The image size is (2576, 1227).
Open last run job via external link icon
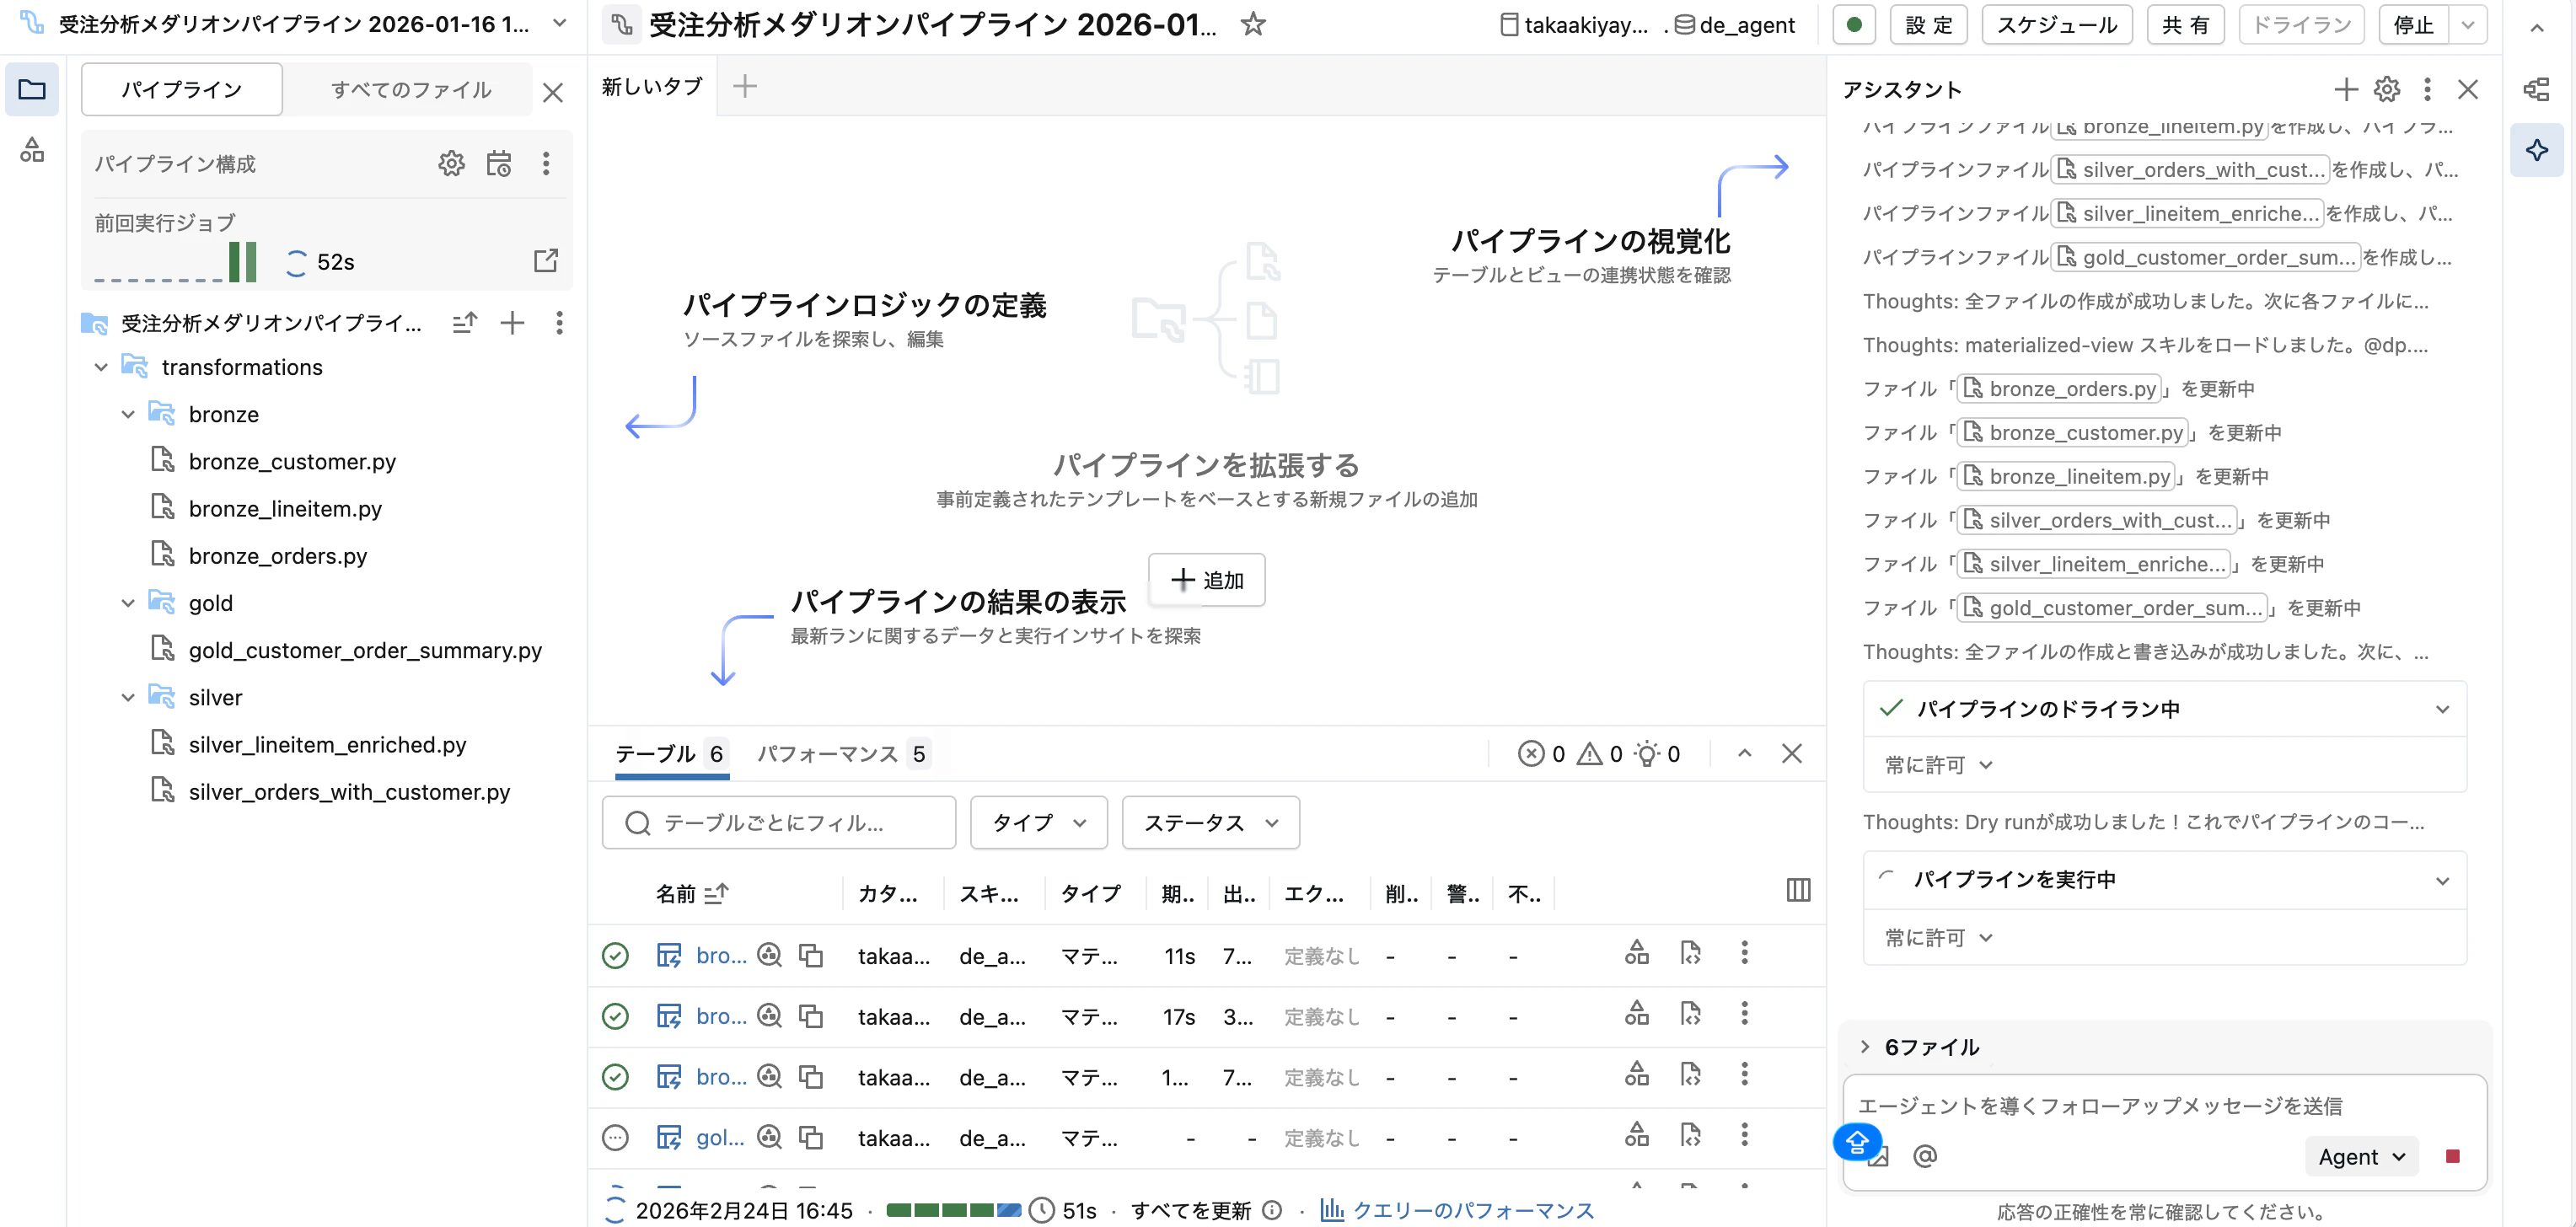[x=546, y=260]
